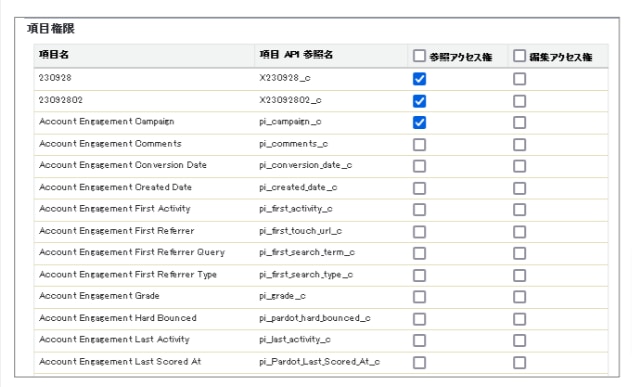Viewport: 632px width, 387px height.
Task: Select the Account Engagement First Referrer Query name
Action: point(132,252)
